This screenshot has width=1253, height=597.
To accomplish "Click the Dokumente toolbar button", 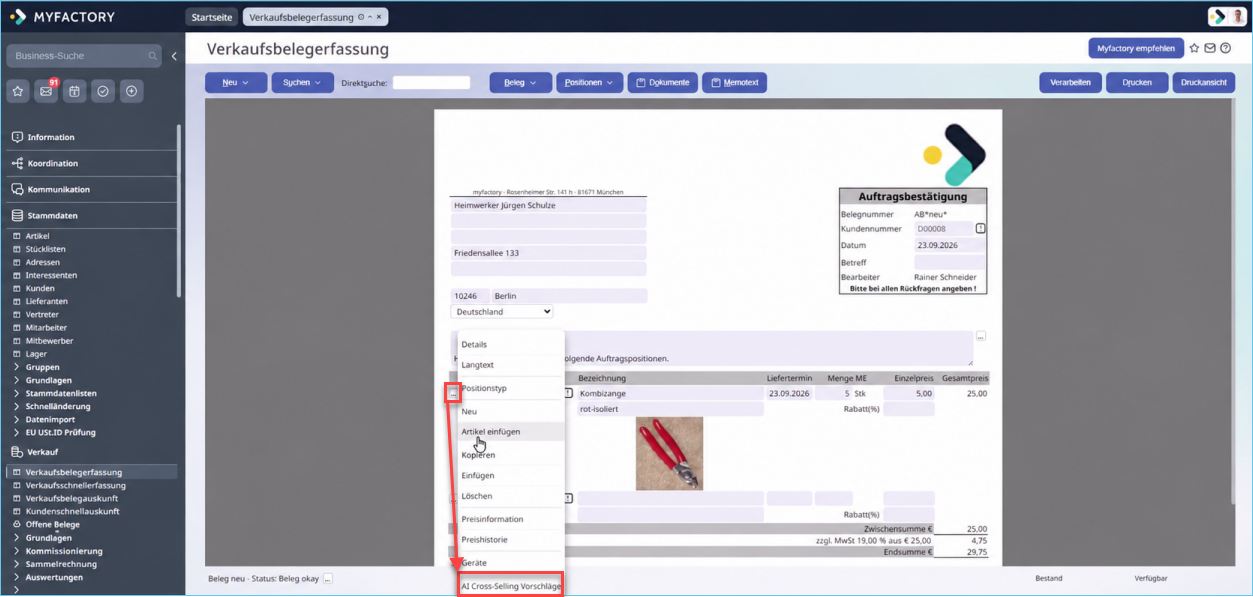I will click(663, 83).
